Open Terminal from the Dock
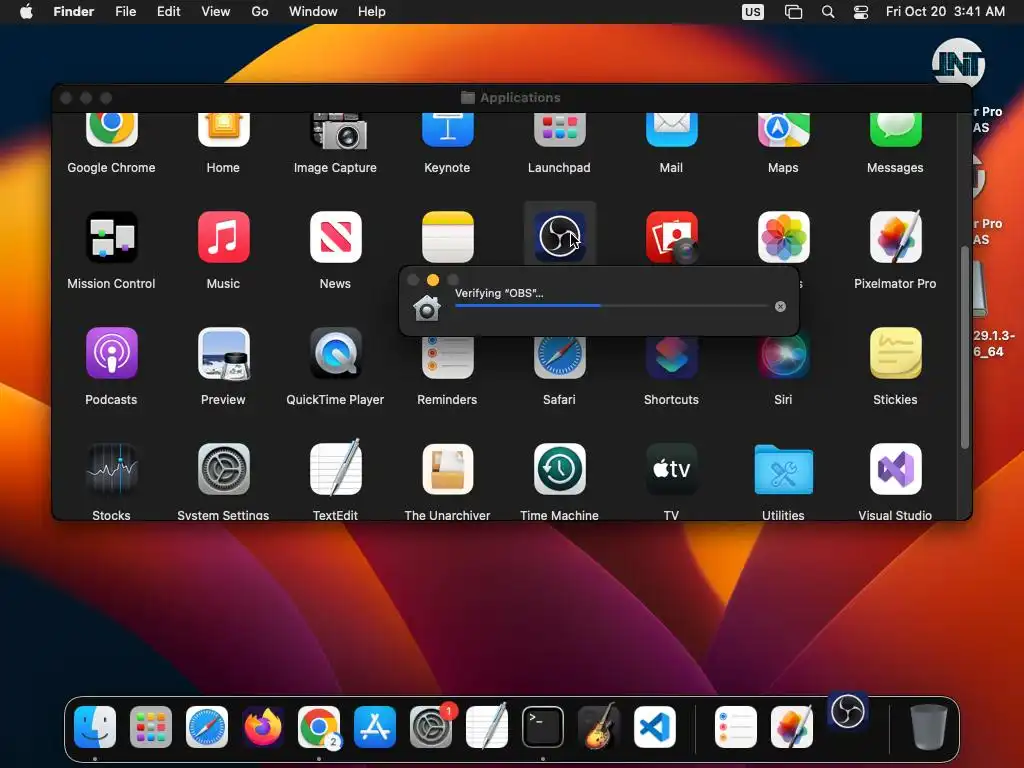The image size is (1024, 768). click(x=543, y=727)
